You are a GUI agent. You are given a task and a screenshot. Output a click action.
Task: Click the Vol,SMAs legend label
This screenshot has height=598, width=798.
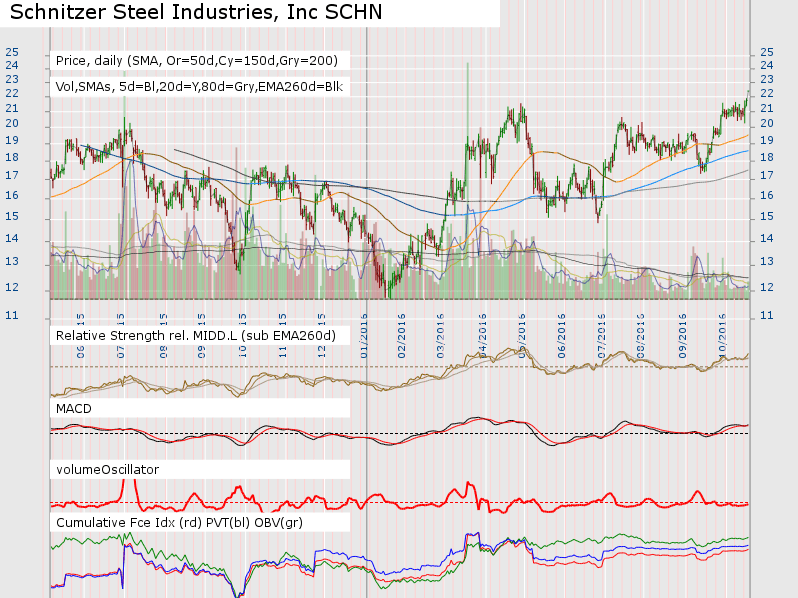tap(199, 87)
